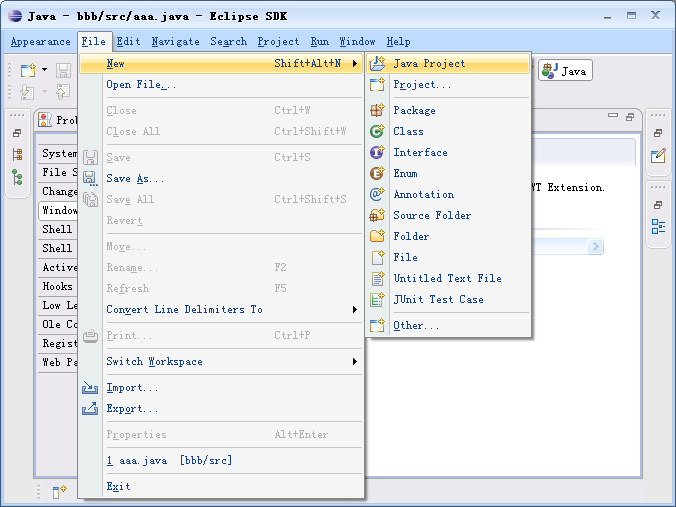Select Source Folder in New submenu
Screen dimensions: 676x507
(448, 215)
